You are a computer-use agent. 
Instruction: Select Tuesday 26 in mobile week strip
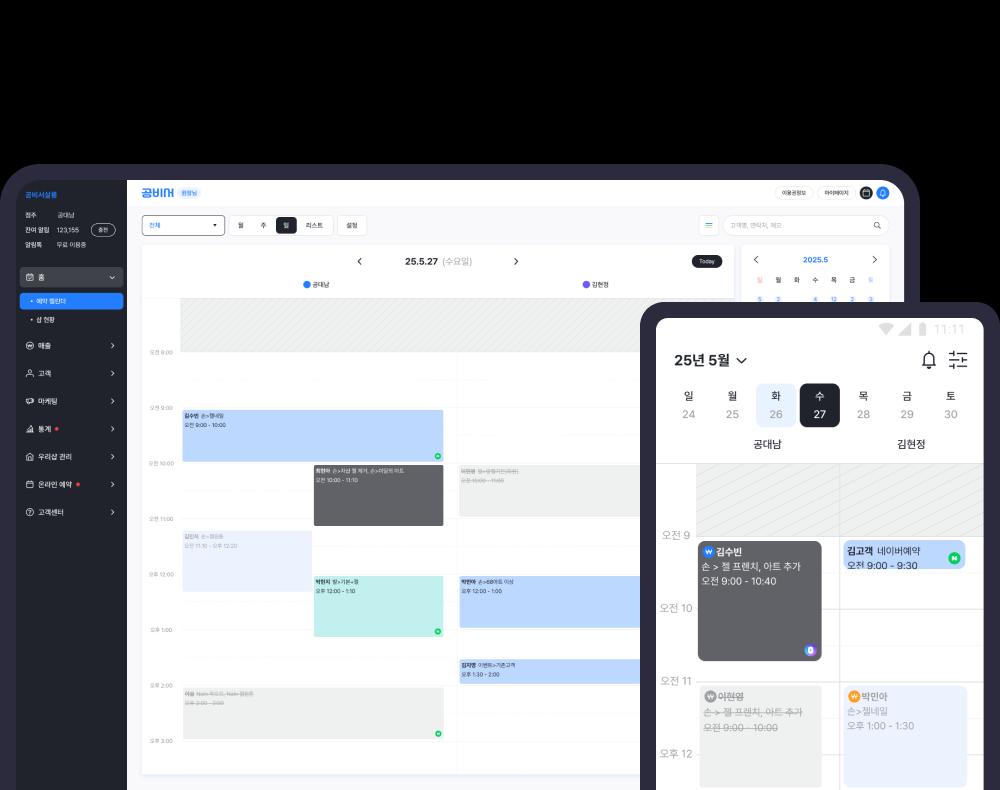pos(776,405)
